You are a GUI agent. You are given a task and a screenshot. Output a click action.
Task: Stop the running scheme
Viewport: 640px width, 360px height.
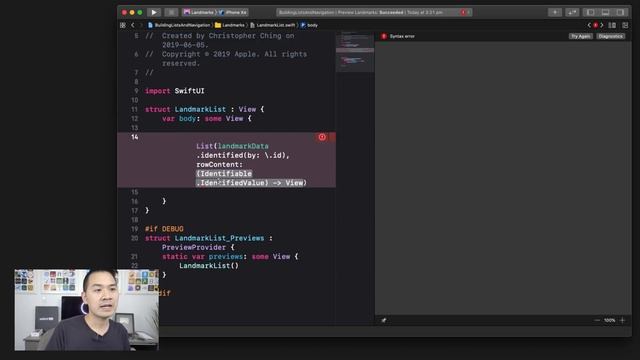(x=171, y=12)
